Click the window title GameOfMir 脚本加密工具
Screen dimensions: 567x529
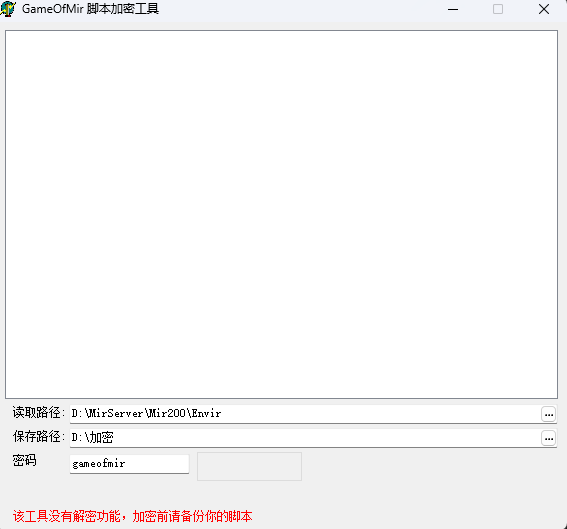click(x=90, y=9)
